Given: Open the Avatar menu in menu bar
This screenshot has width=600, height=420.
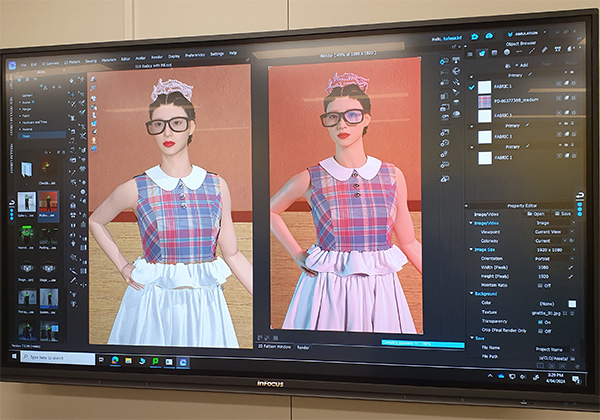Looking at the screenshot, I should pyautogui.click(x=140, y=58).
